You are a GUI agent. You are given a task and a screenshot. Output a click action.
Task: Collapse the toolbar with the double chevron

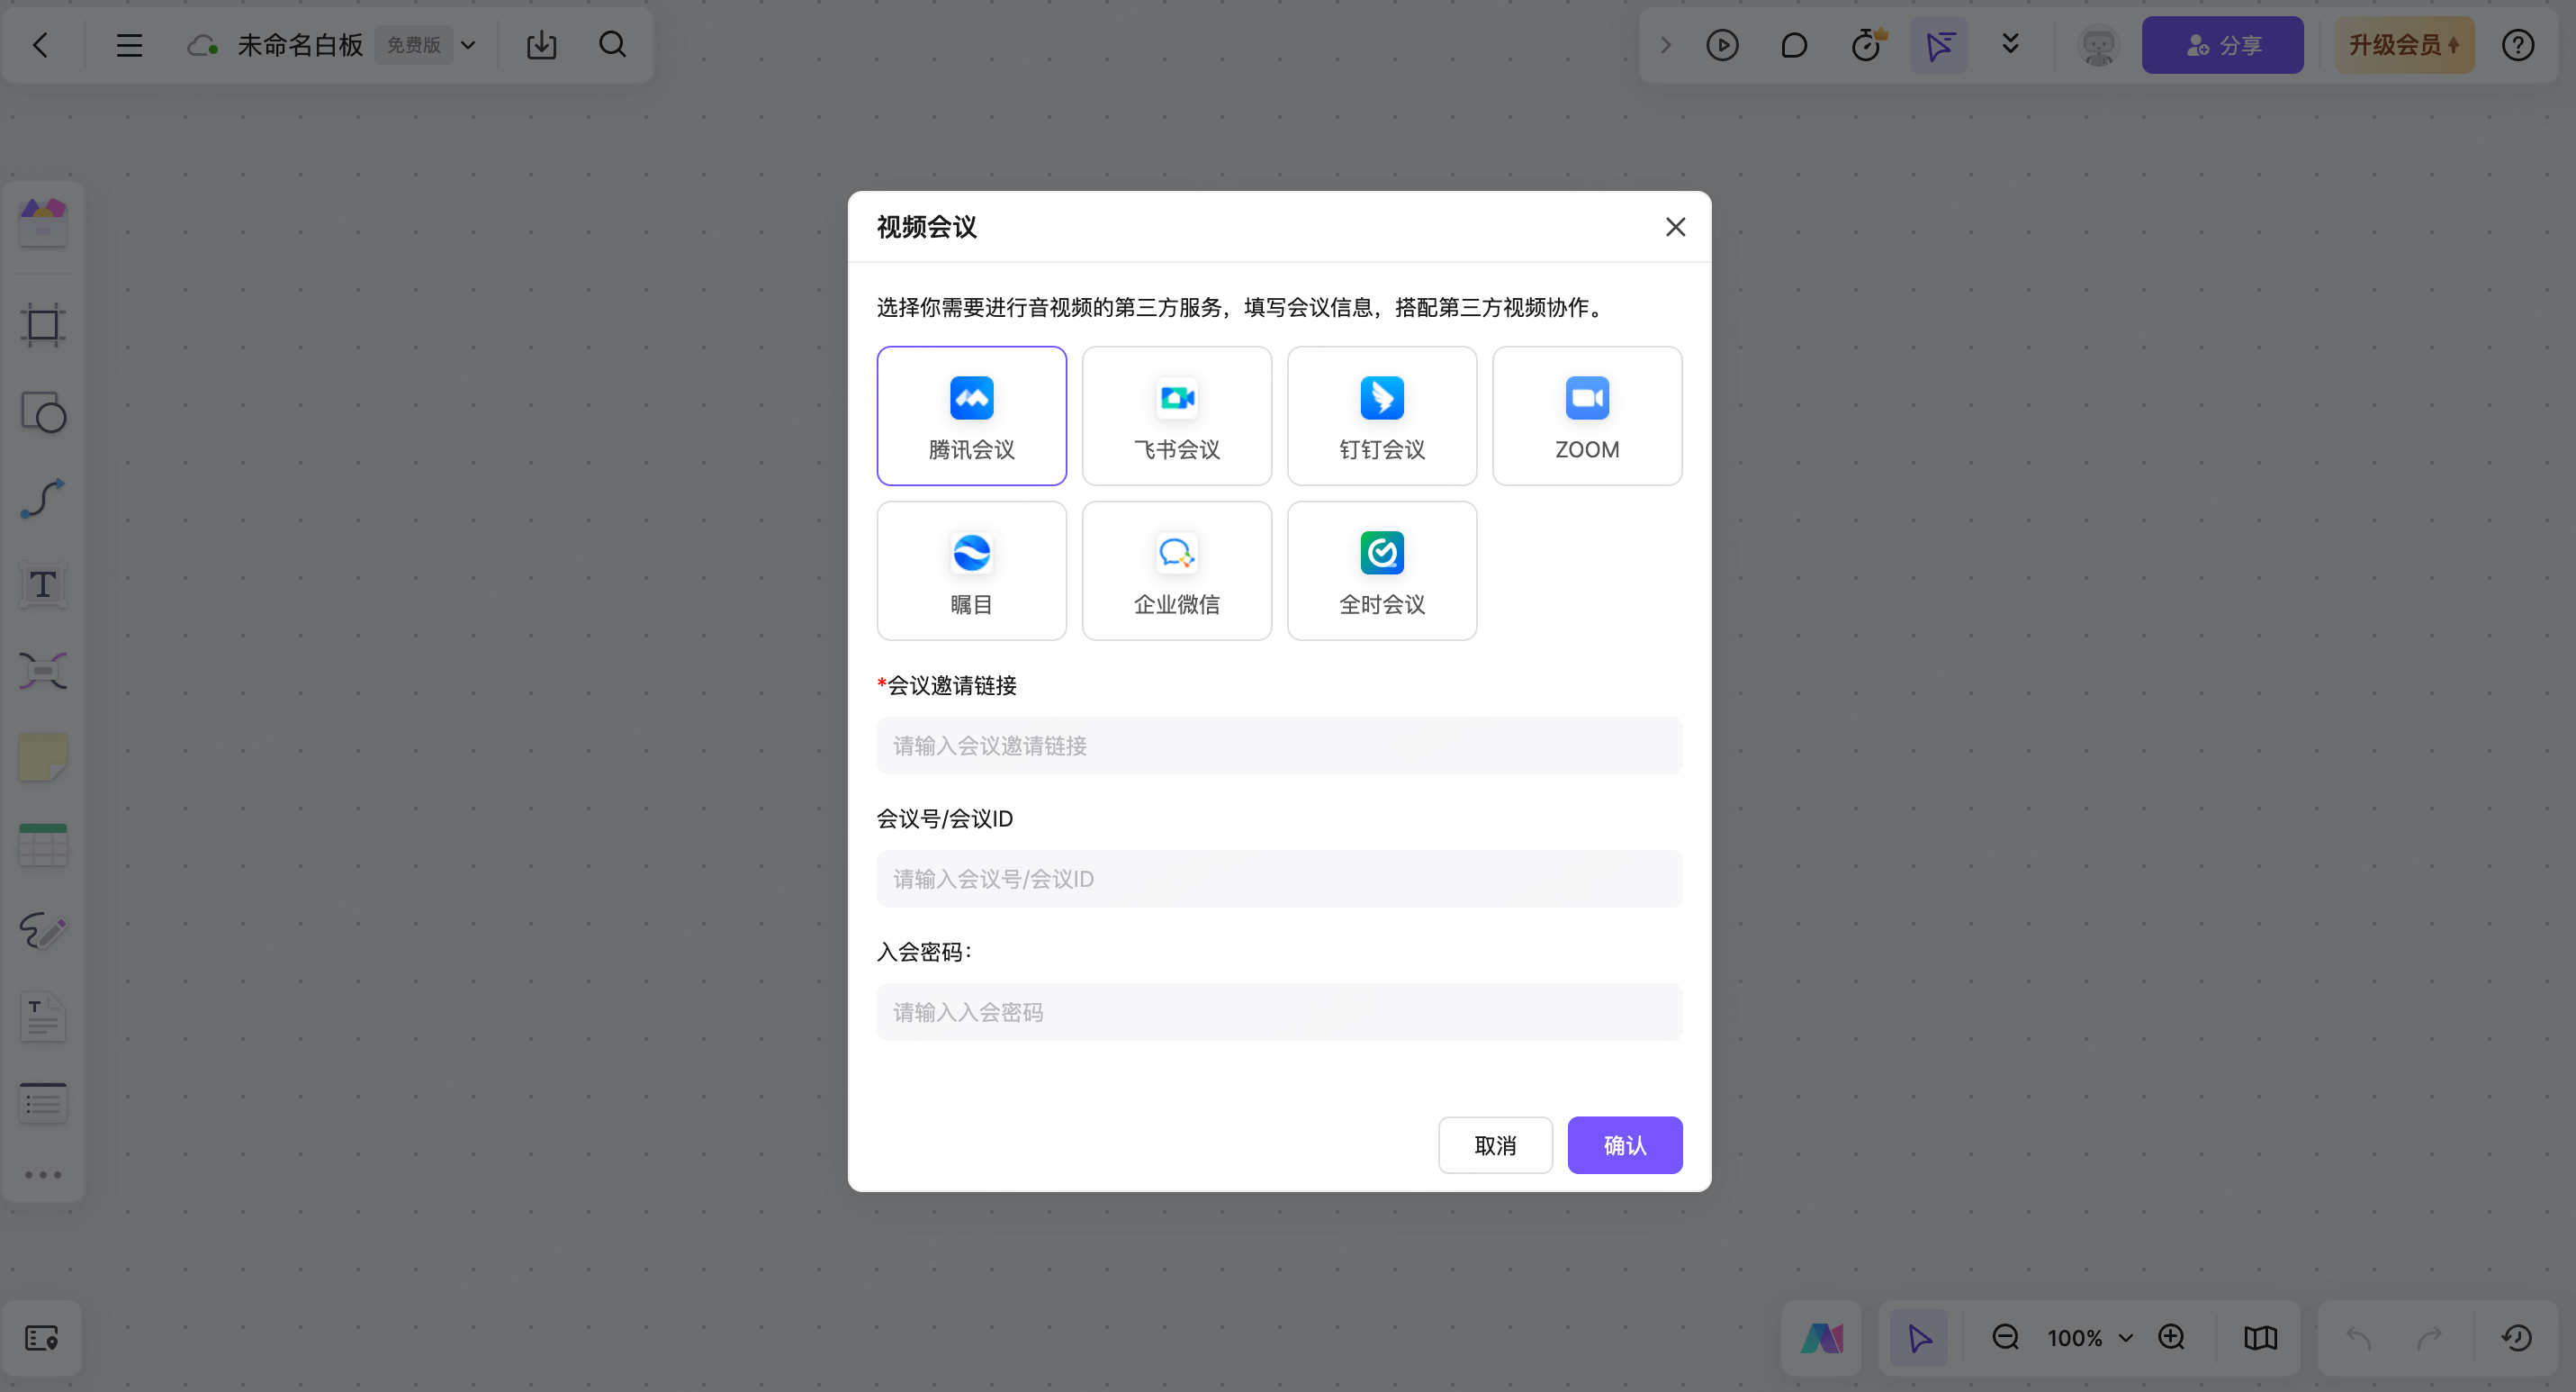(2010, 45)
